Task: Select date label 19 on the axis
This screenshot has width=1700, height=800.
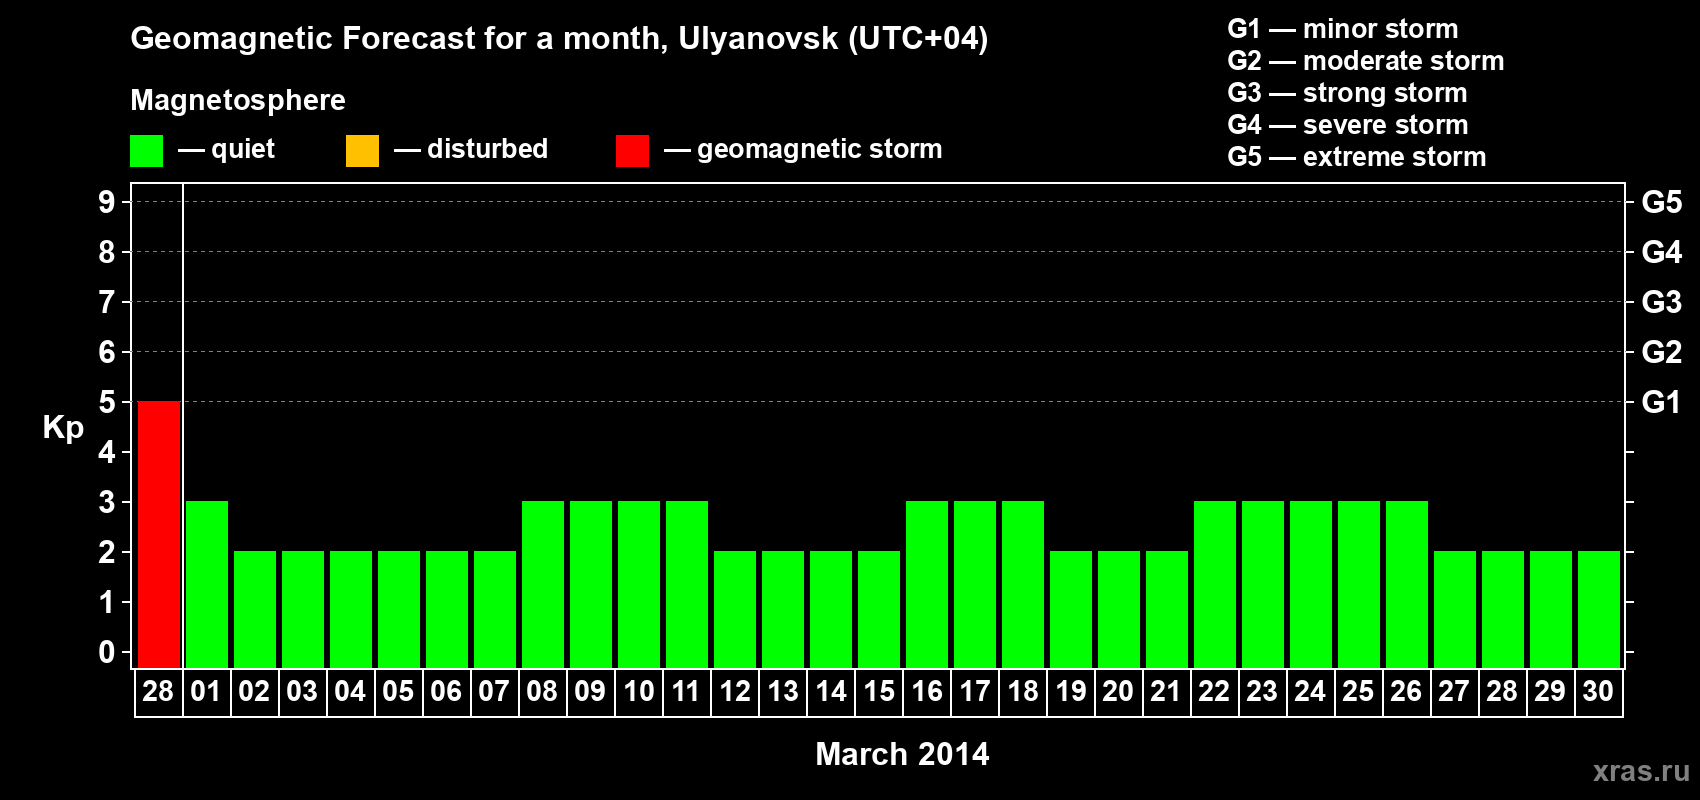Action: pos(1071,692)
